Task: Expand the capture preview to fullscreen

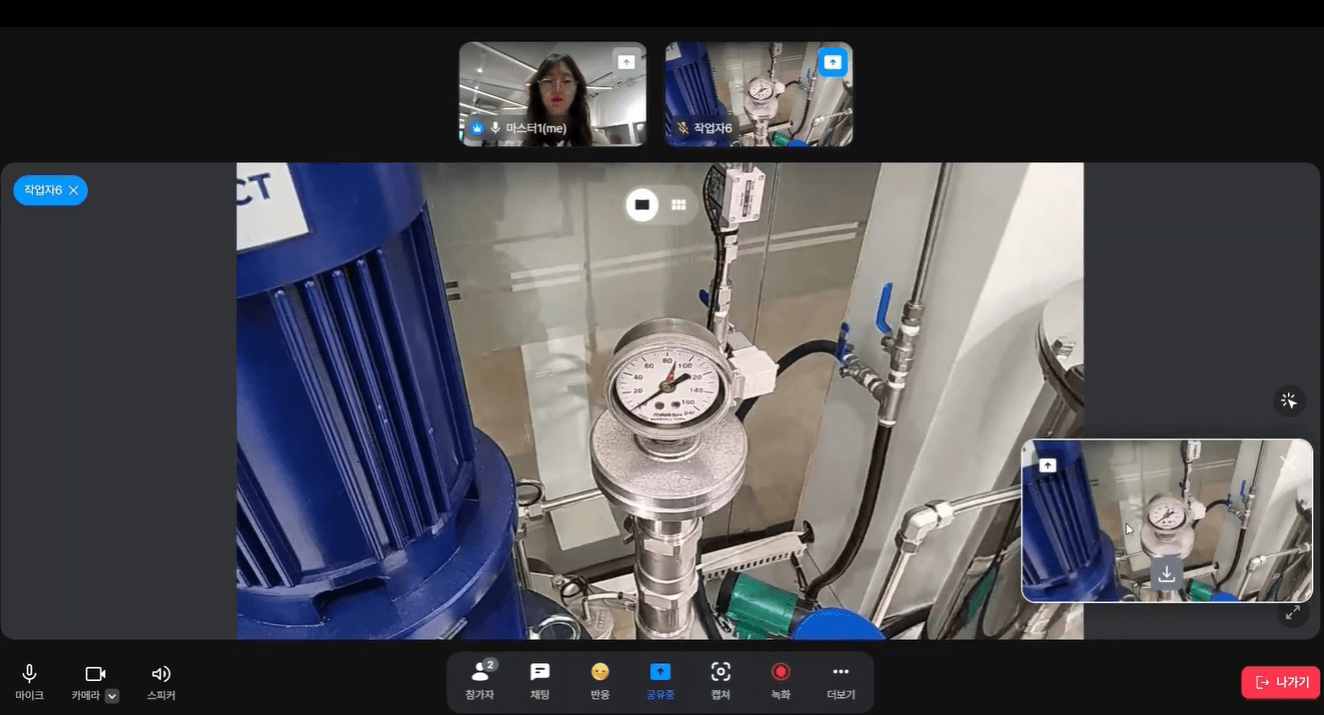Action: tap(1293, 612)
